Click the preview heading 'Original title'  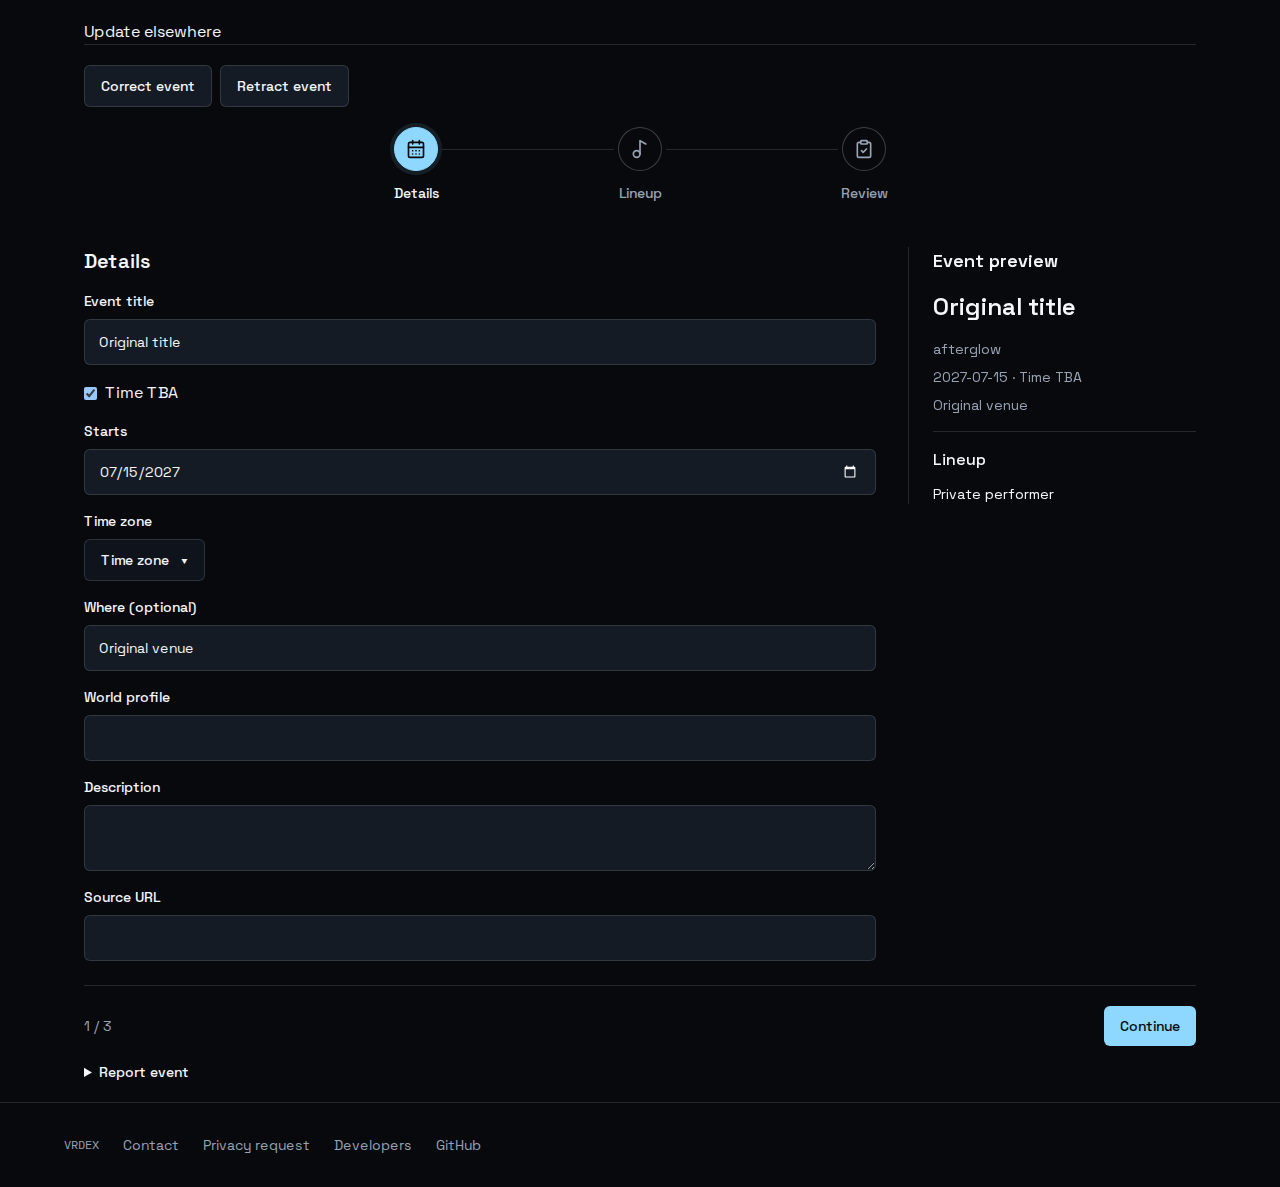pyautogui.click(x=1004, y=307)
